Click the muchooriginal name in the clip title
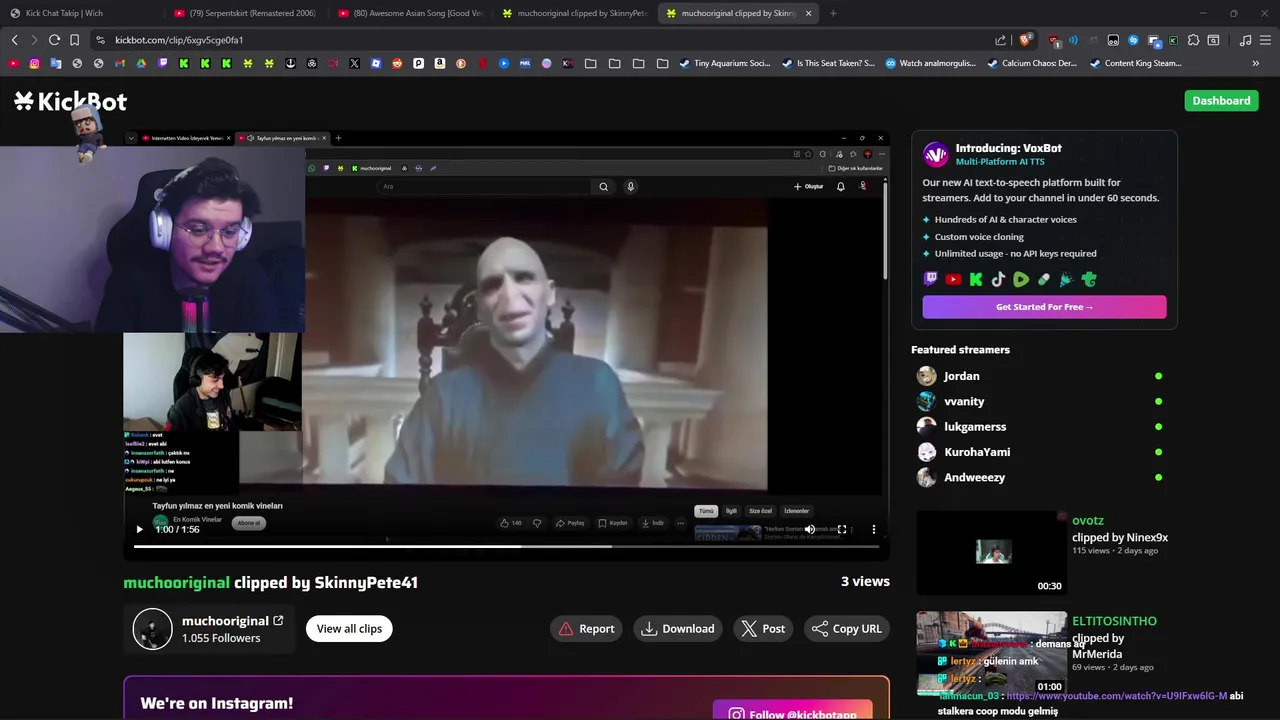The width and height of the screenshot is (1280, 720). (177, 582)
